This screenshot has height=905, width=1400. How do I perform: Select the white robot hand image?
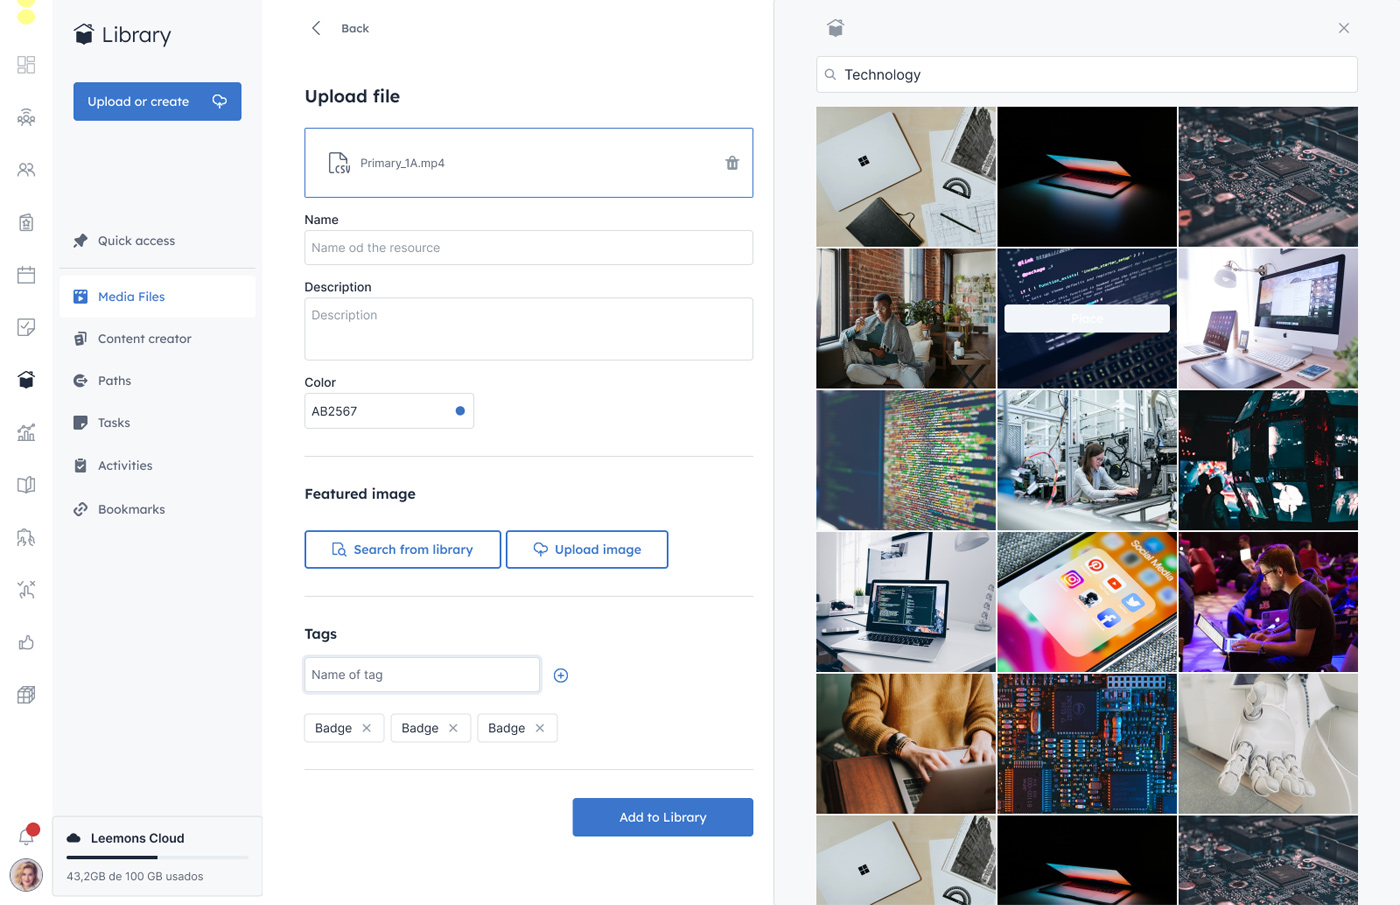pyautogui.click(x=1268, y=744)
